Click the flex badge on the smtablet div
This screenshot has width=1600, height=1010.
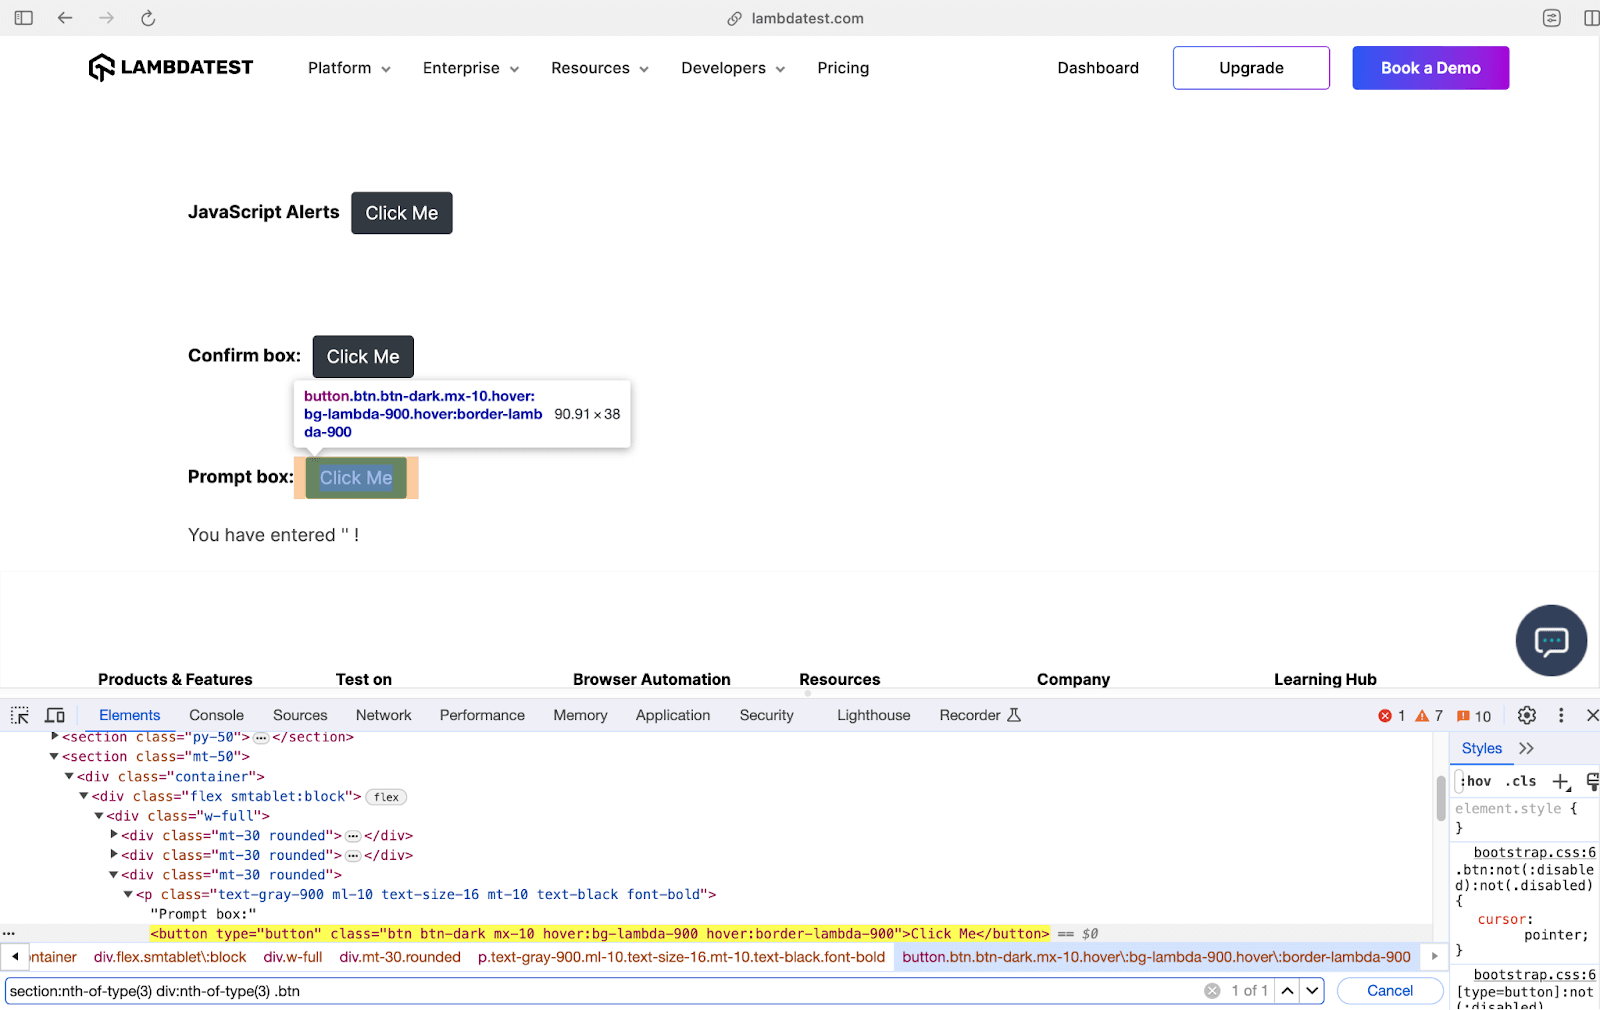(385, 796)
